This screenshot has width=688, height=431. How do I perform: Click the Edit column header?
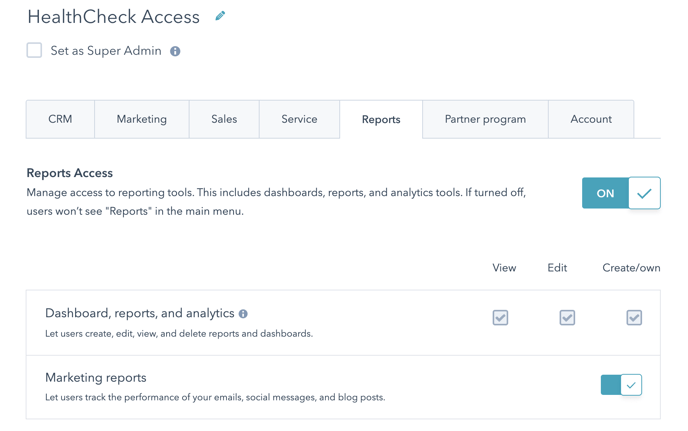click(557, 268)
